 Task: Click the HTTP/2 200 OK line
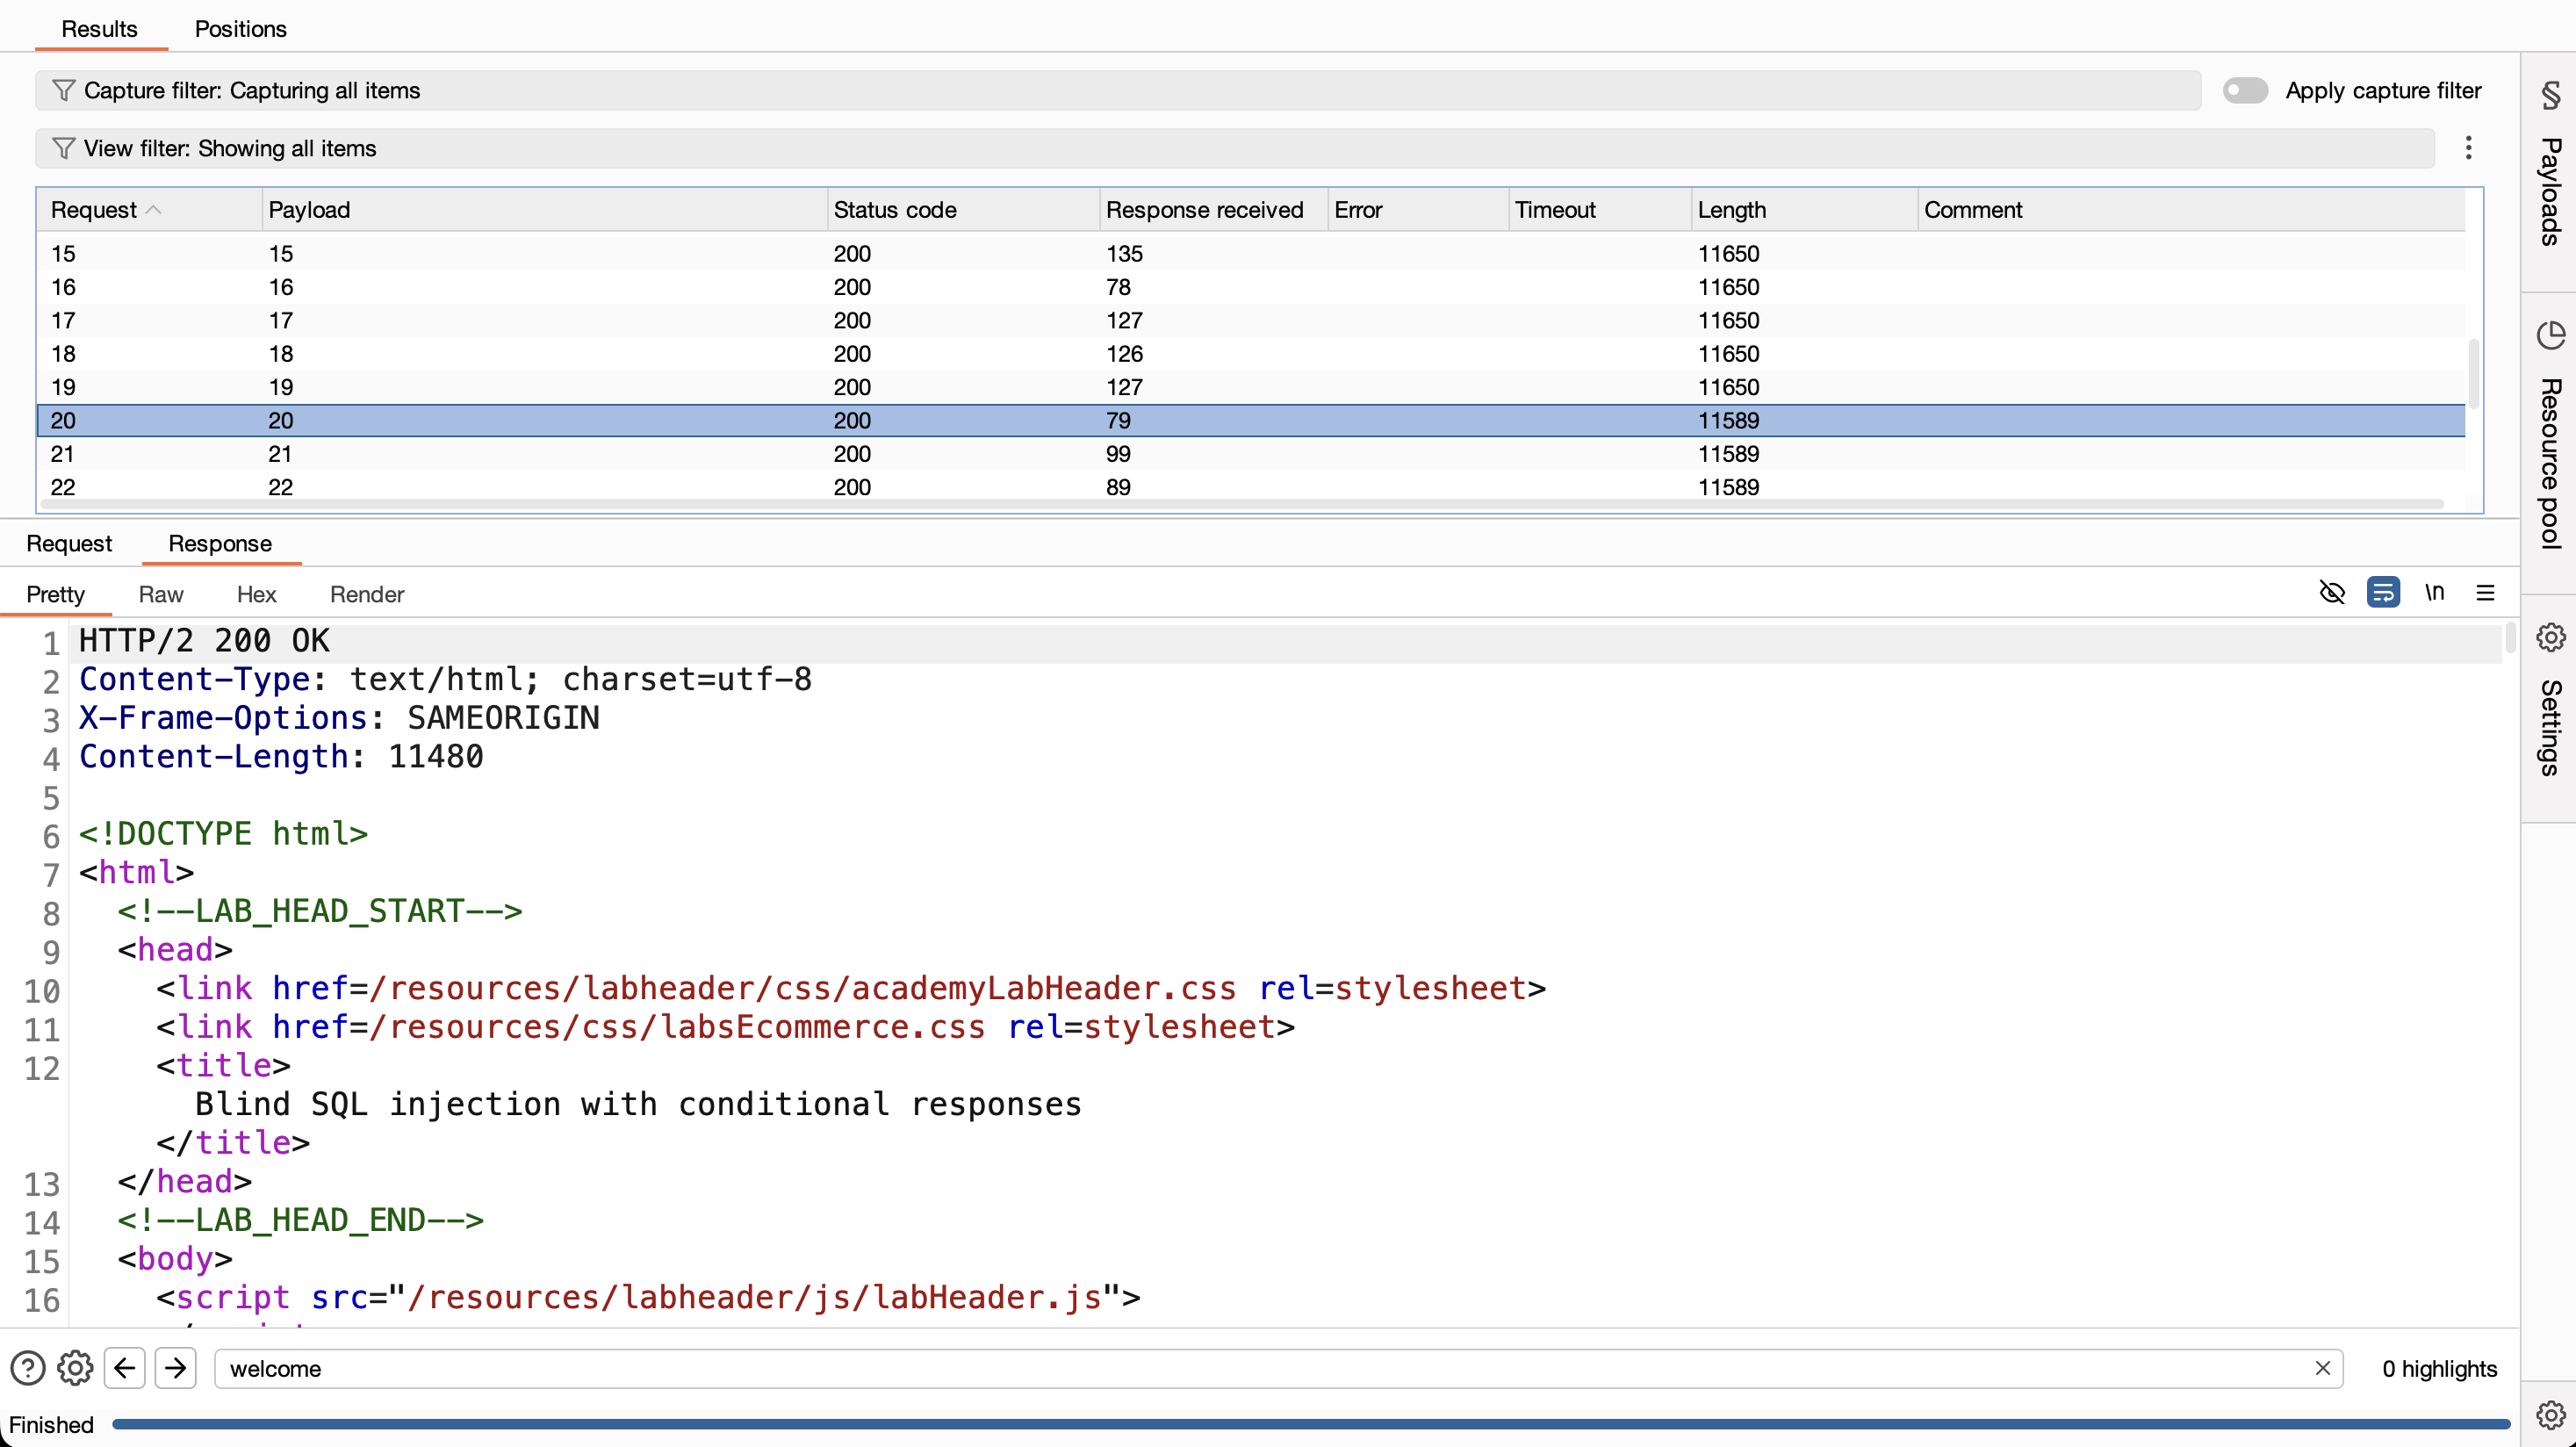204,641
